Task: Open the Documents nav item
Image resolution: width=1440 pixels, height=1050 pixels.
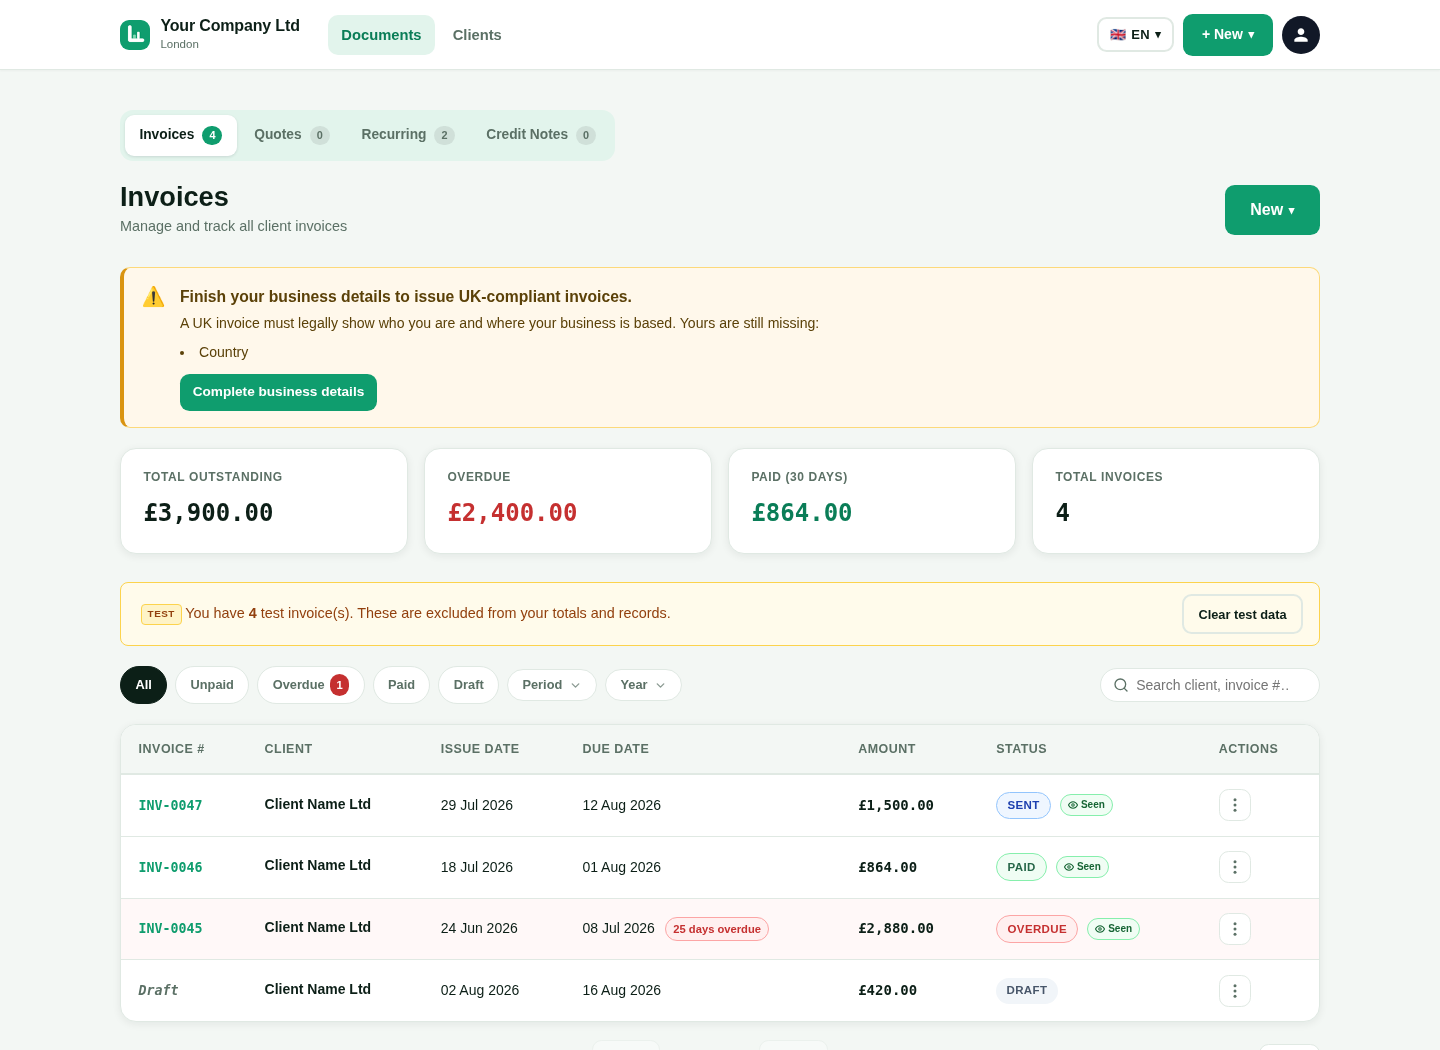Action: (381, 35)
